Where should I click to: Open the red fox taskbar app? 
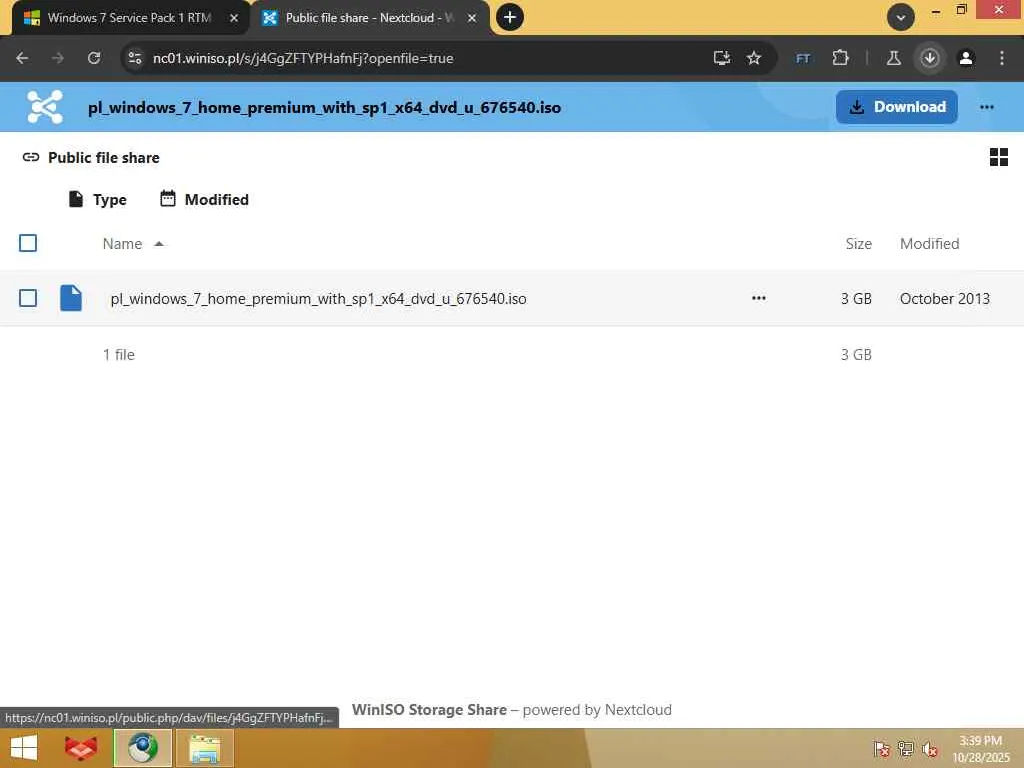(81, 748)
